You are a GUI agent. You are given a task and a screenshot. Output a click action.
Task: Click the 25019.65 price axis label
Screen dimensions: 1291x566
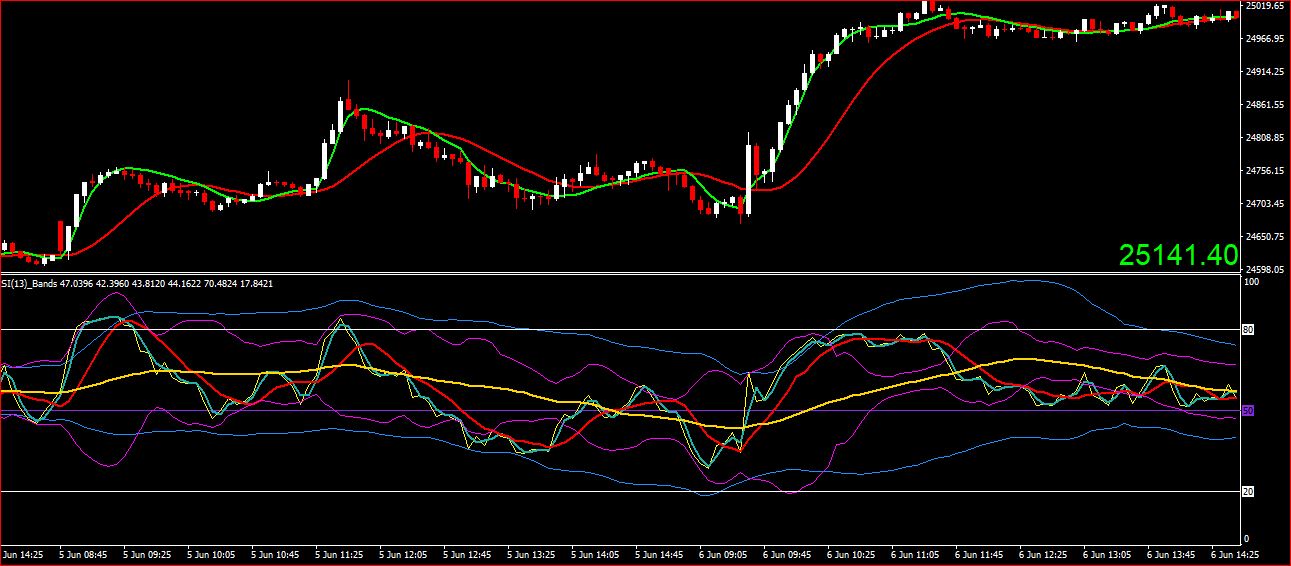click(1265, 6)
